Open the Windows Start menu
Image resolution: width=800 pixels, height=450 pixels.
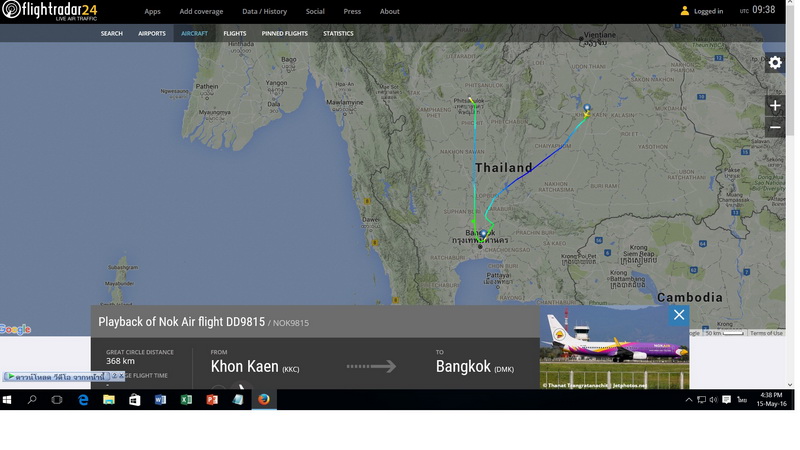point(7,399)
